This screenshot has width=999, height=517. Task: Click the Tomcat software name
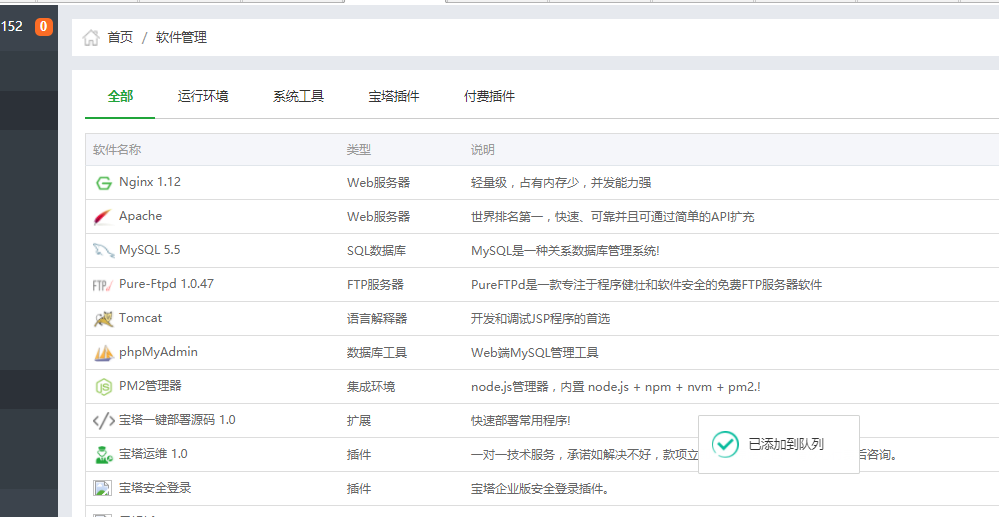coord(140,317)
